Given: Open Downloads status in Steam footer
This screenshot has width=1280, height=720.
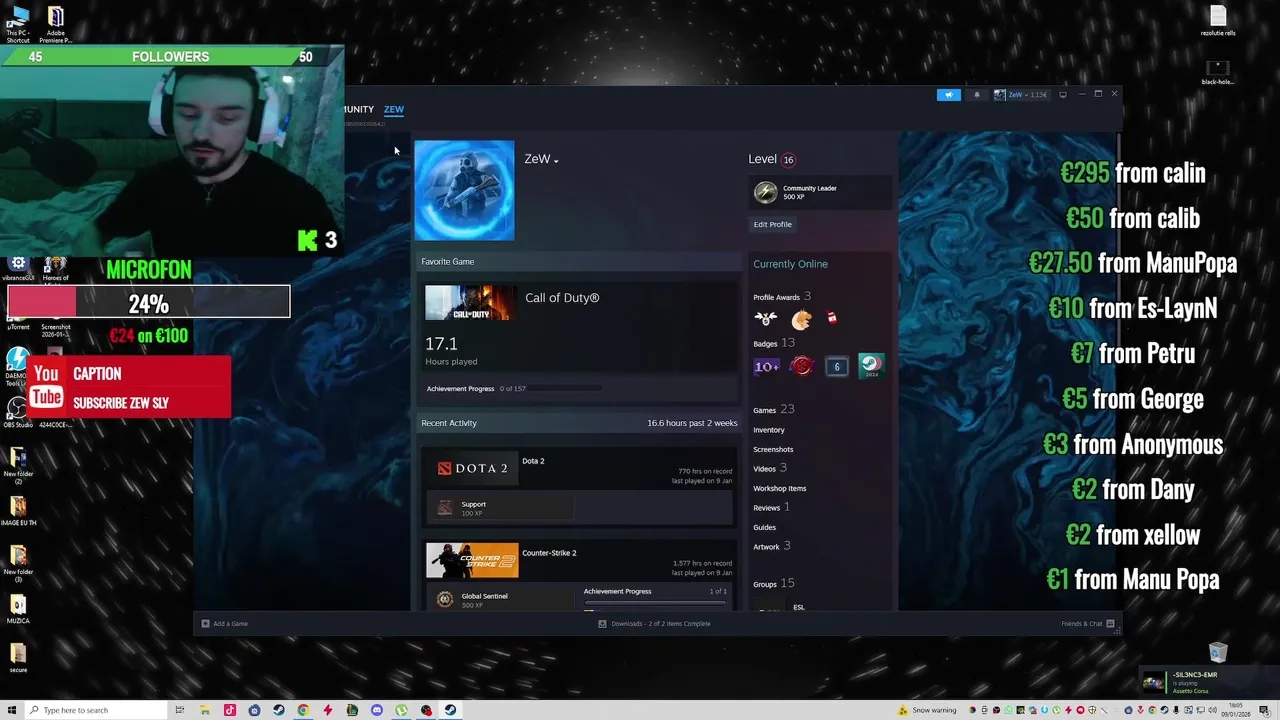Looking at the screenshot, I should [655, 624].
